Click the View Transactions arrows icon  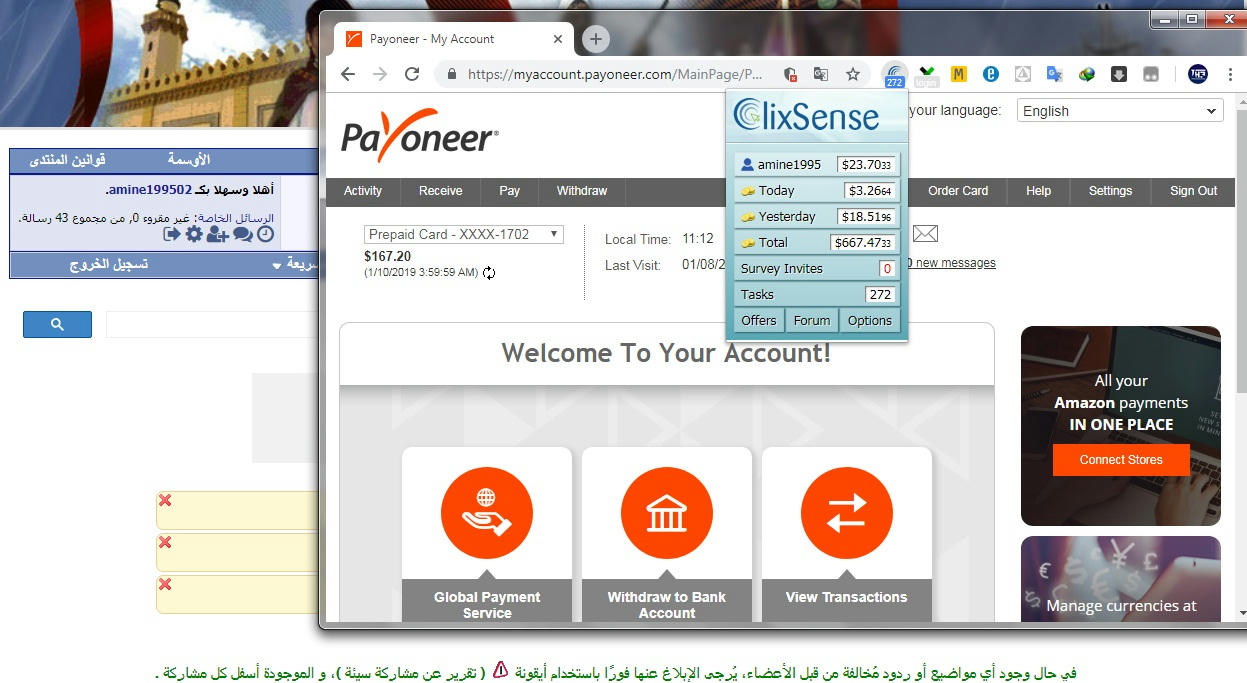[x=847, y=514]
